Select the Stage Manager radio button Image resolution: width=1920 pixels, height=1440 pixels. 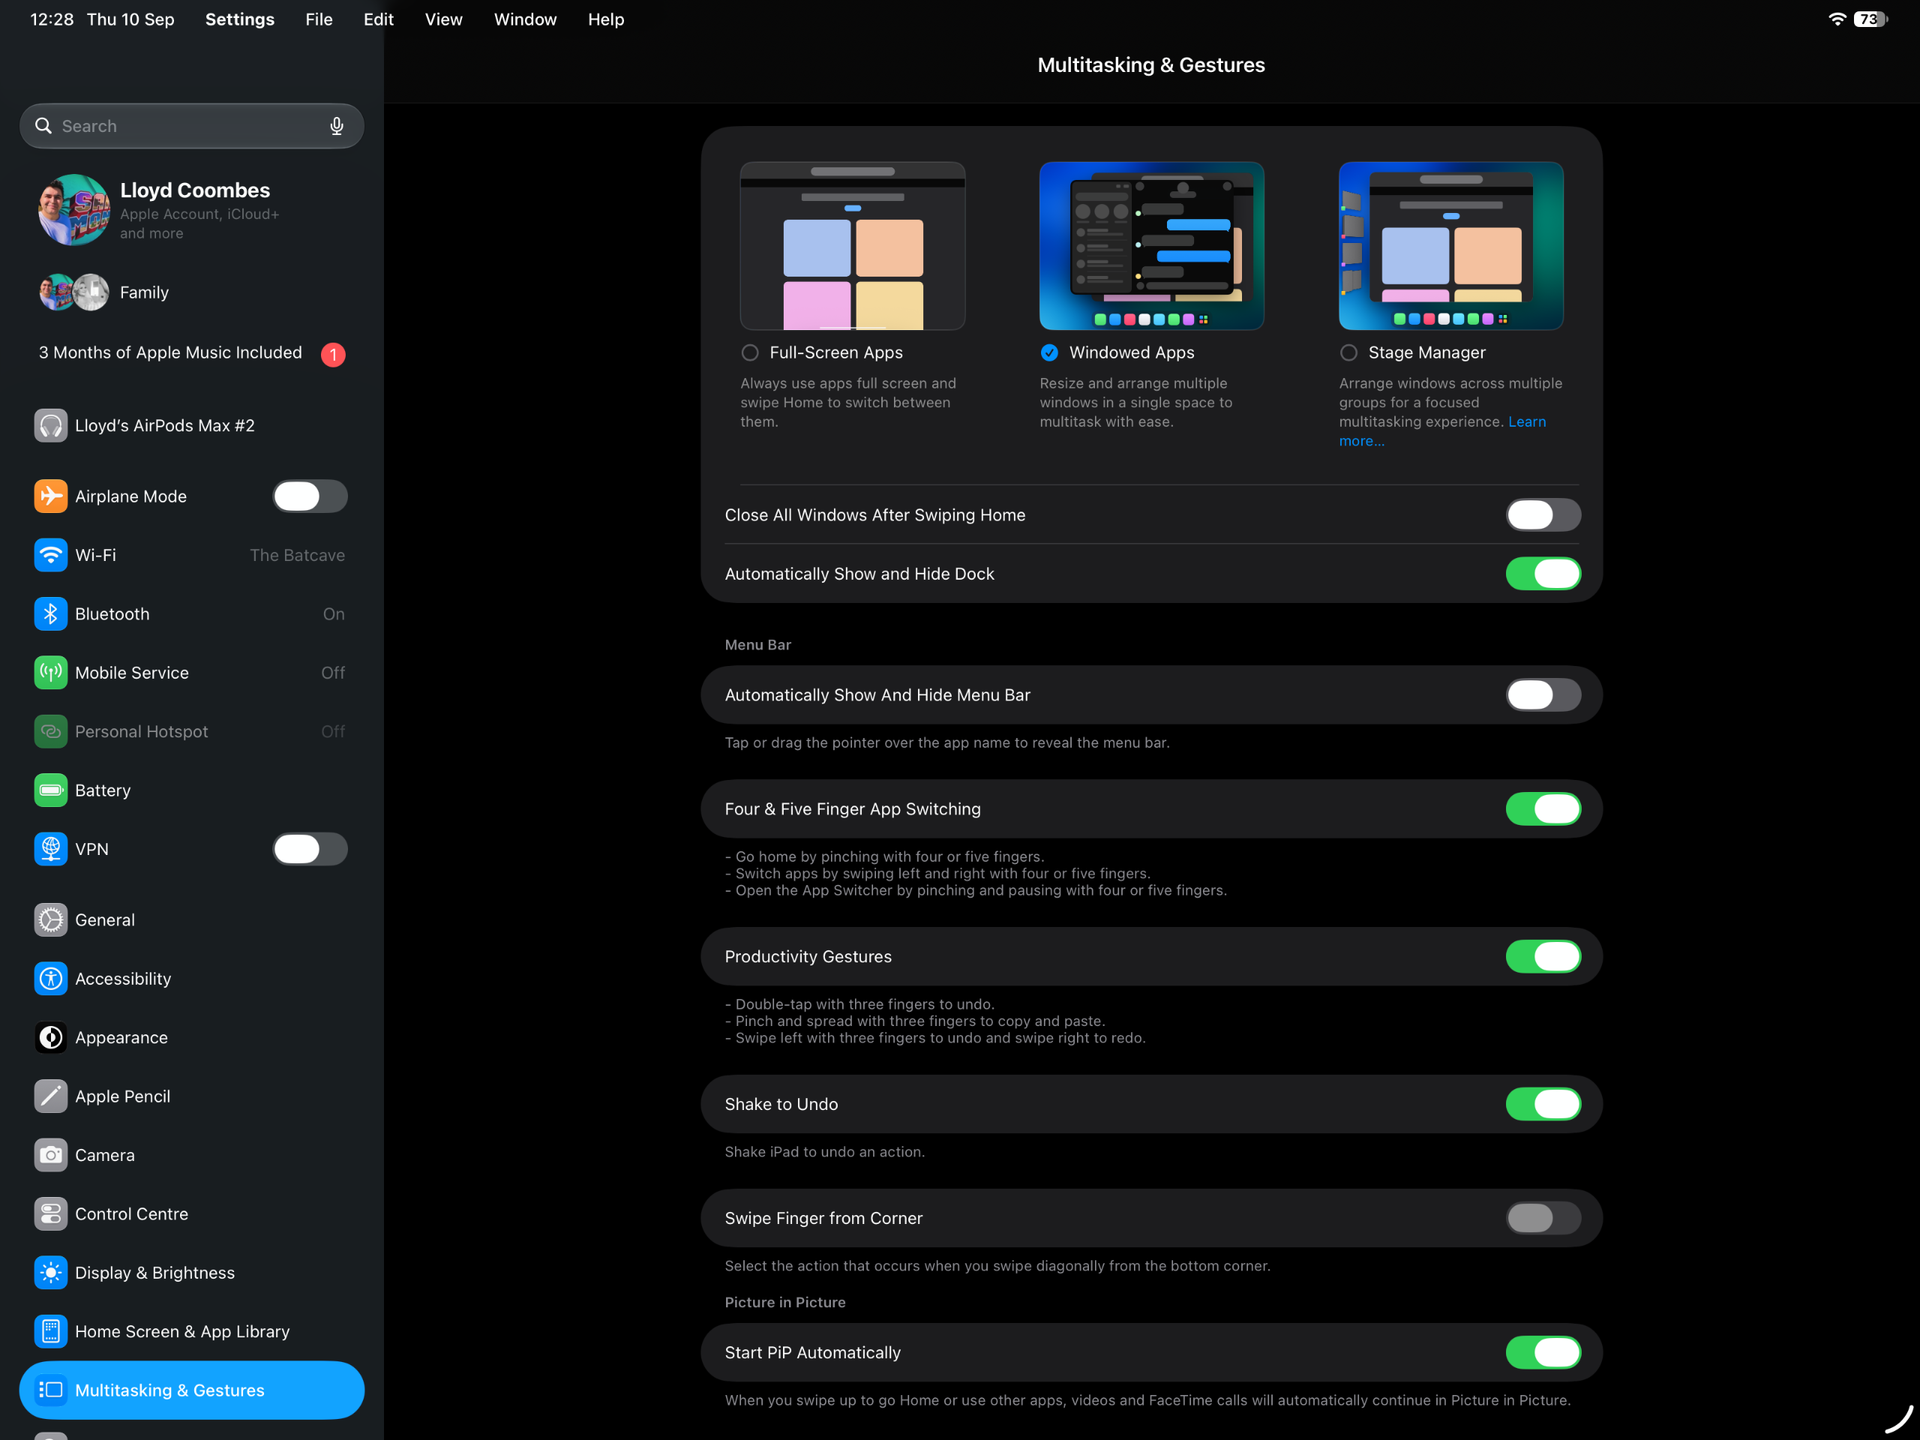[1349, 353]
